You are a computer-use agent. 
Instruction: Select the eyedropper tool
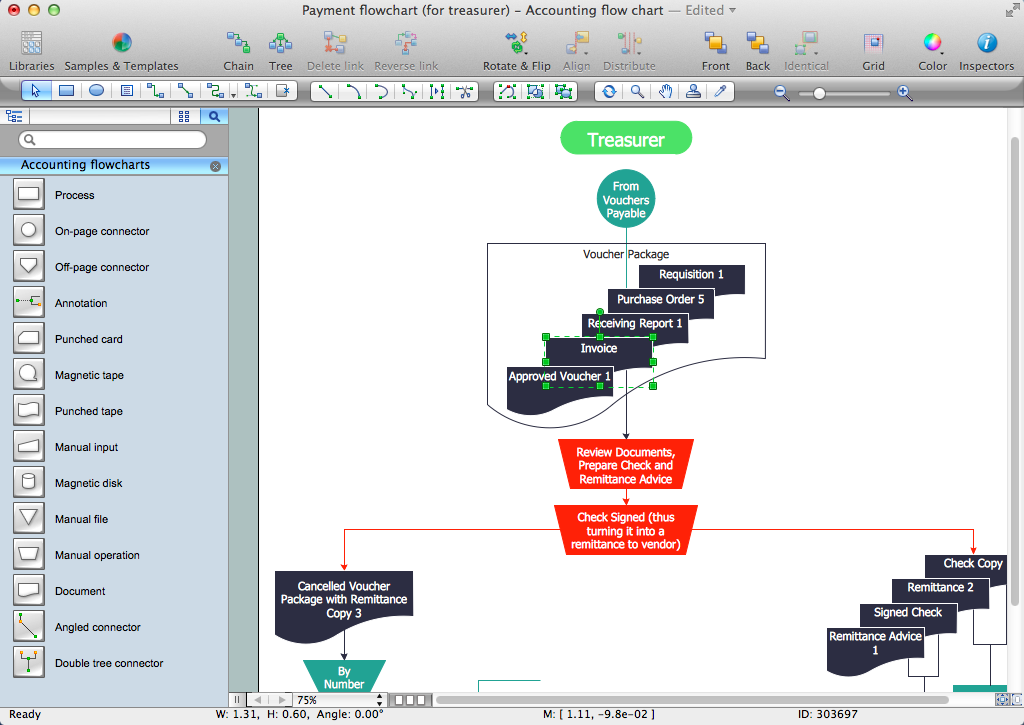720,91
